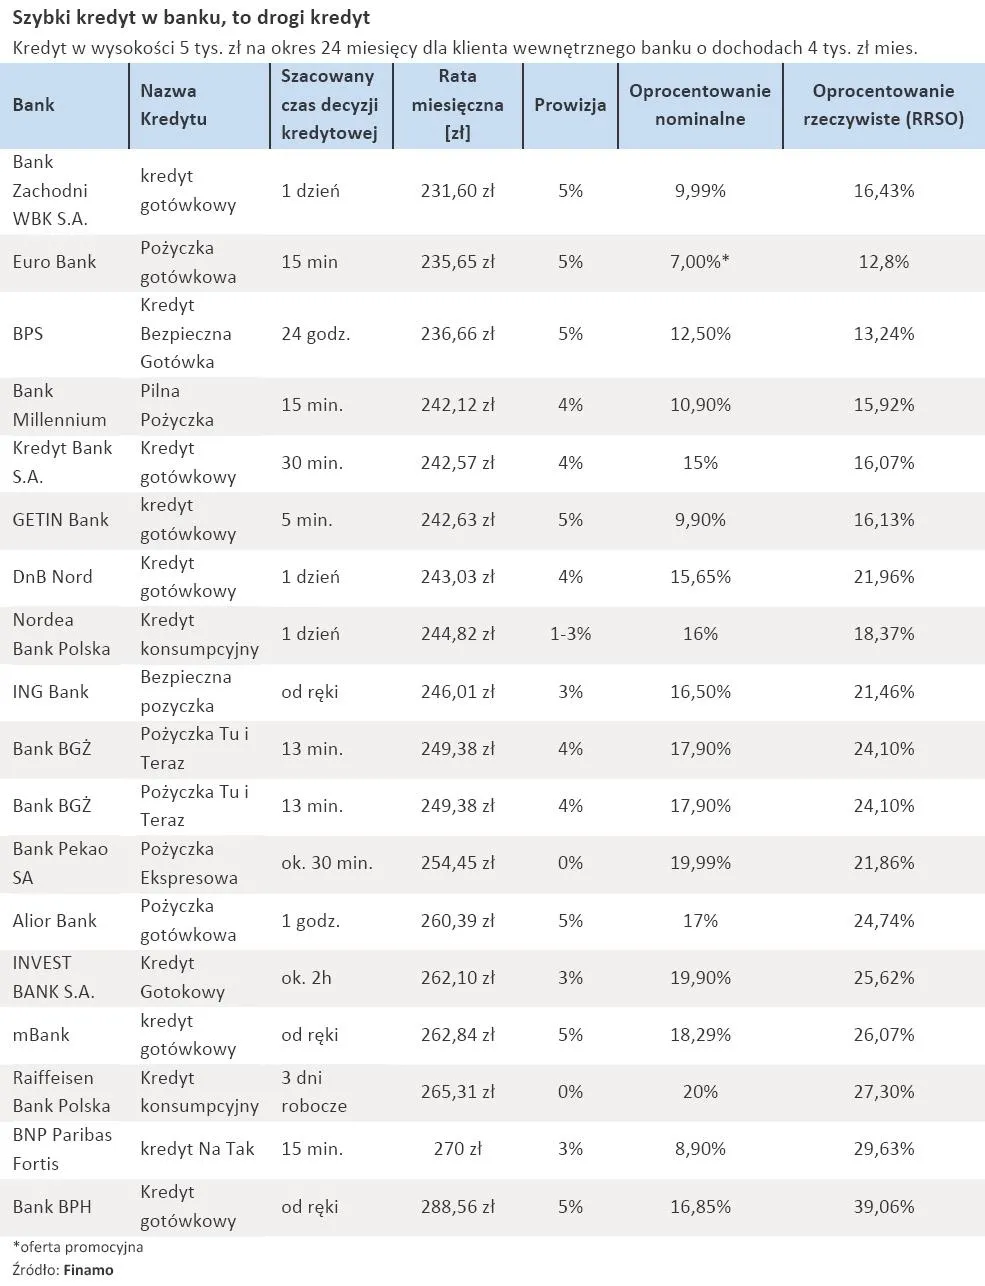Select the 1-3% commission for Nordea
Viewport: 985px width, 1286px height.
(x=570, y=634)
